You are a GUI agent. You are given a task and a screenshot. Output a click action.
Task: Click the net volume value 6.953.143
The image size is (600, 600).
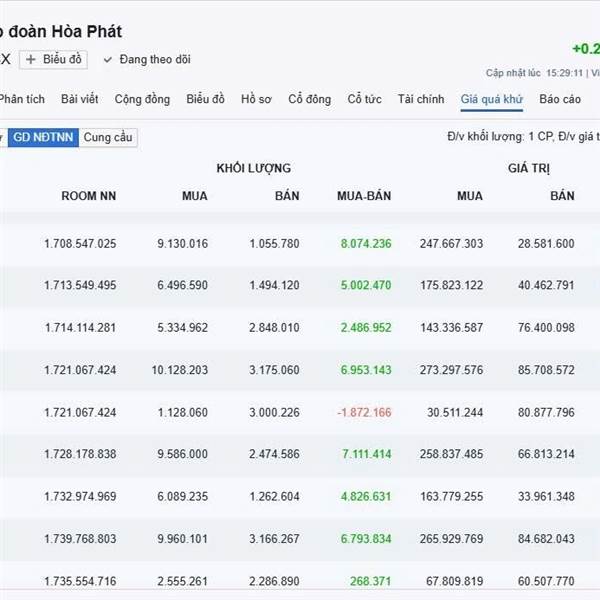click(x=366, y=370)
